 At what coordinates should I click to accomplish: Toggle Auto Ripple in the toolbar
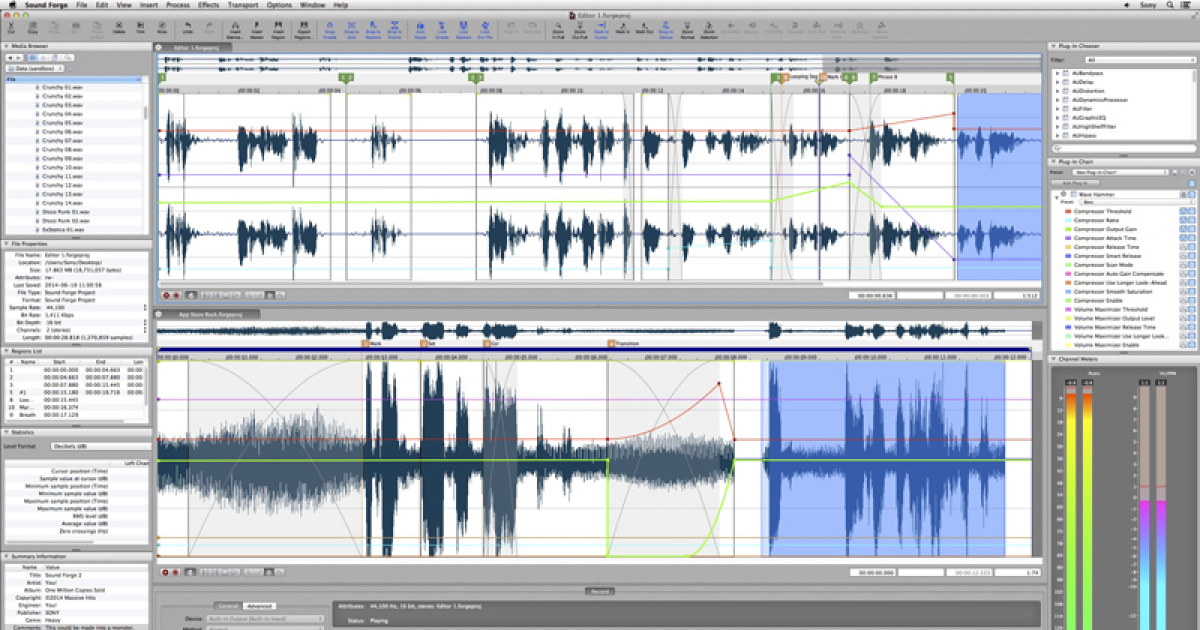(x=420, y=29)
